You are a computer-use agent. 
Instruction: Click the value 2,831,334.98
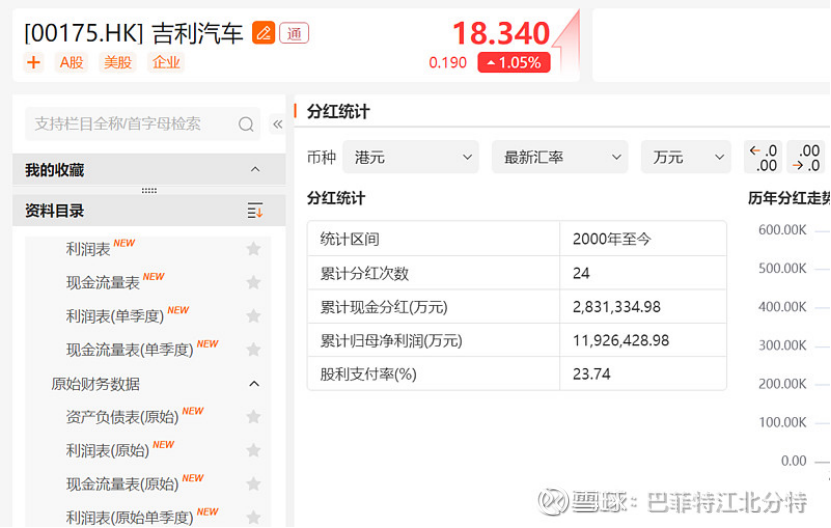[x=616, y=307]
